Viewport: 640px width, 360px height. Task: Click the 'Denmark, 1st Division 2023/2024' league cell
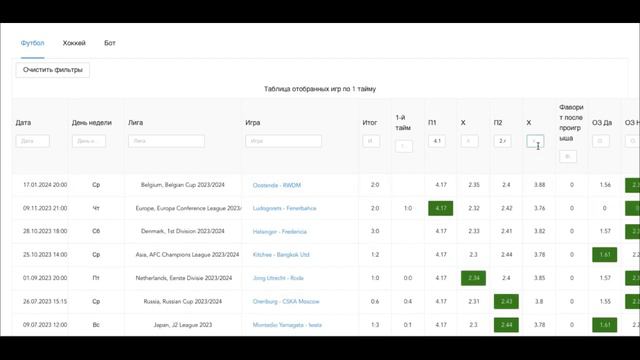point(183,231)
